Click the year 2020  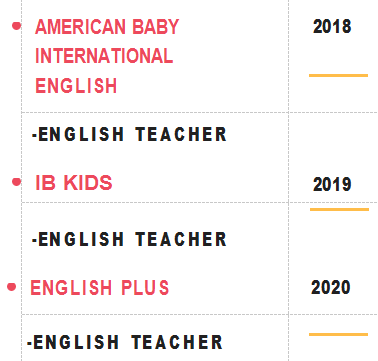coord(331,287)
